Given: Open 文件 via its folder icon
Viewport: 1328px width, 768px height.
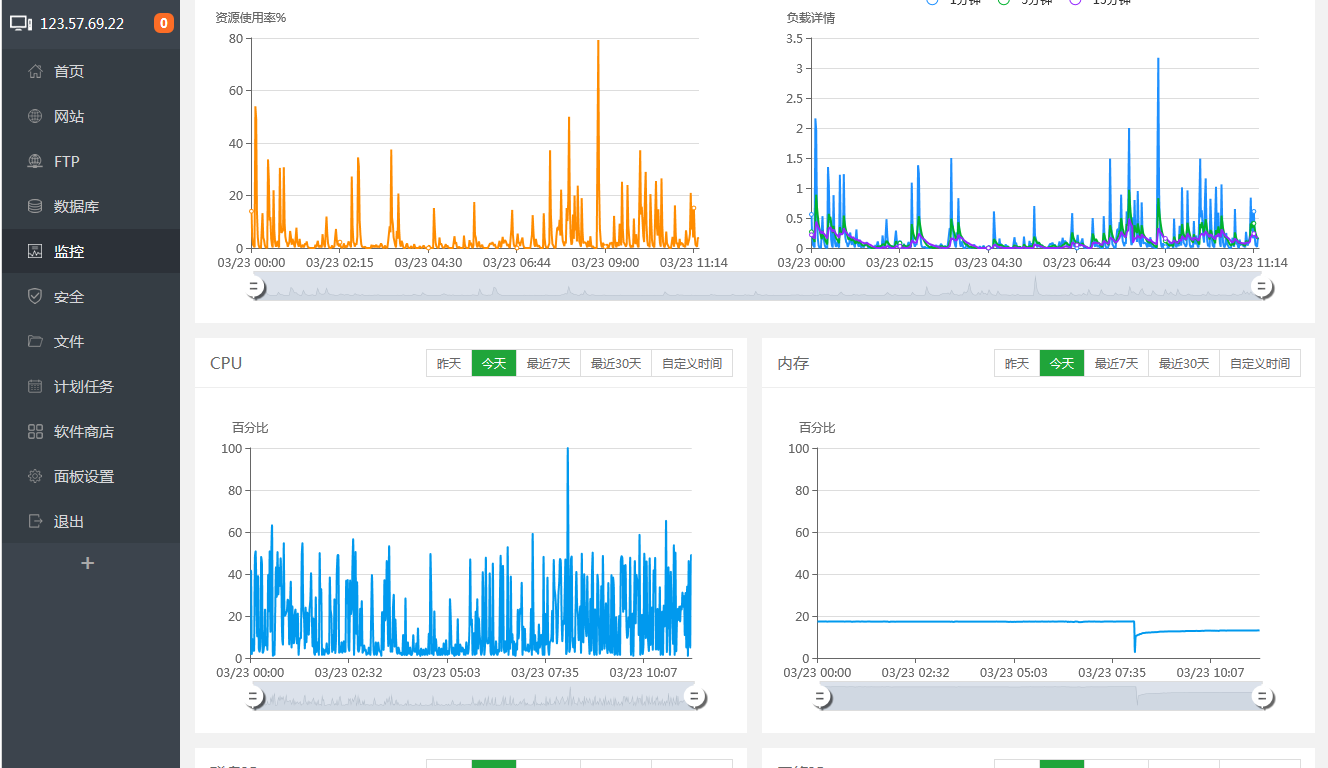Looking at the screenshot, I should pyautogui.click(x=35, y=341).
